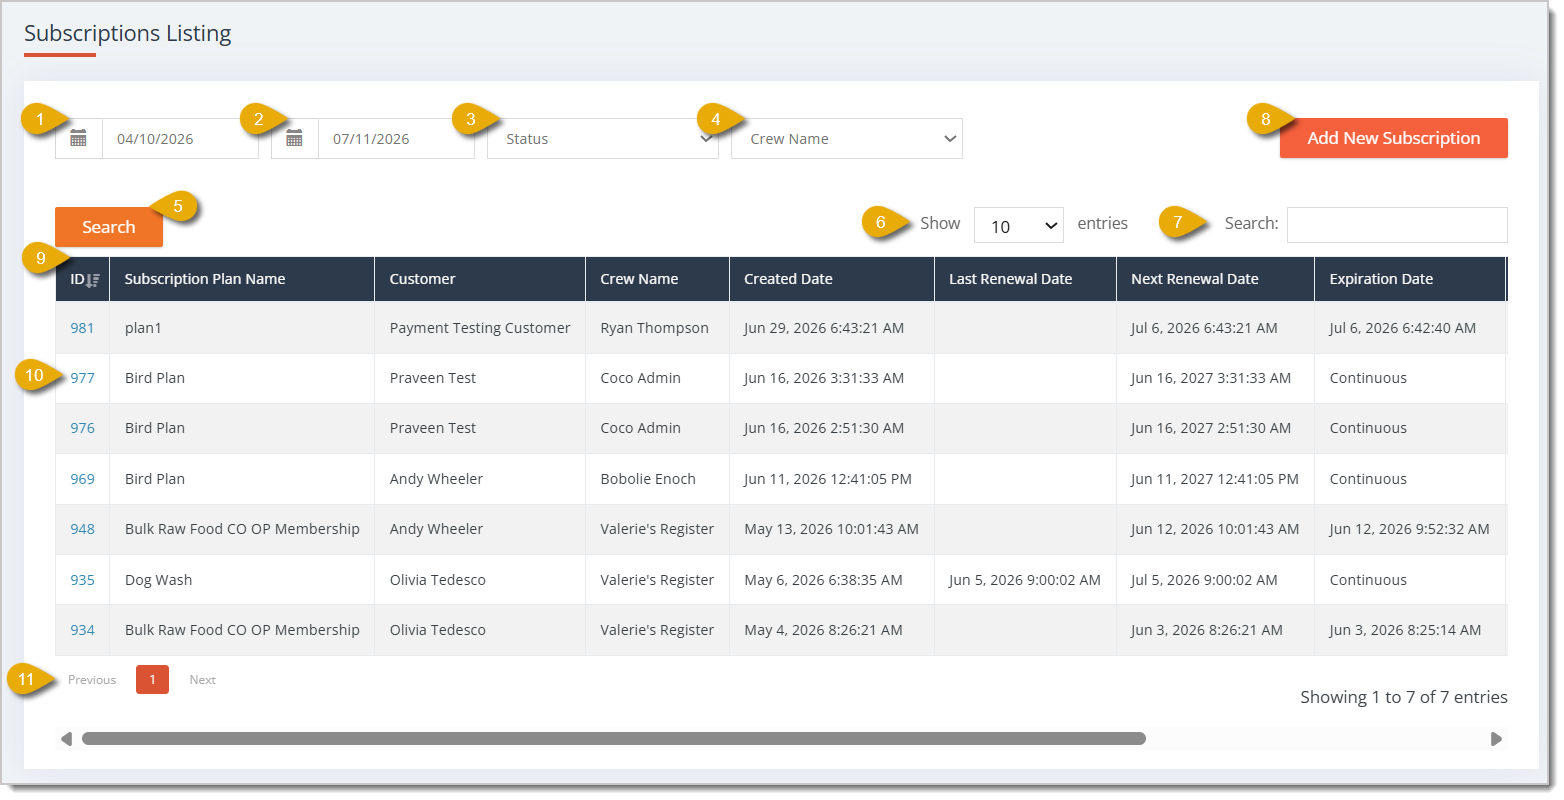Change the Show entries count dropdown
Image resolution: width=1564 pixels, height=800 pixels.
pos(1018,226)
